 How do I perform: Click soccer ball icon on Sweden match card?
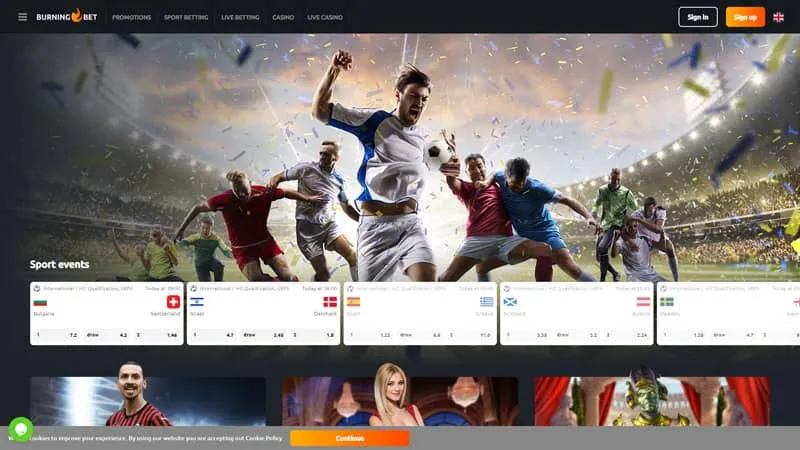point(663,289)
